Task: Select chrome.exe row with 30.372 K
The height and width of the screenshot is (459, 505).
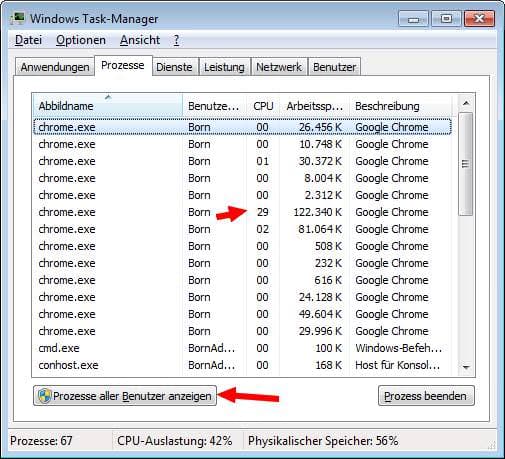Action: (x=242, y=161)
